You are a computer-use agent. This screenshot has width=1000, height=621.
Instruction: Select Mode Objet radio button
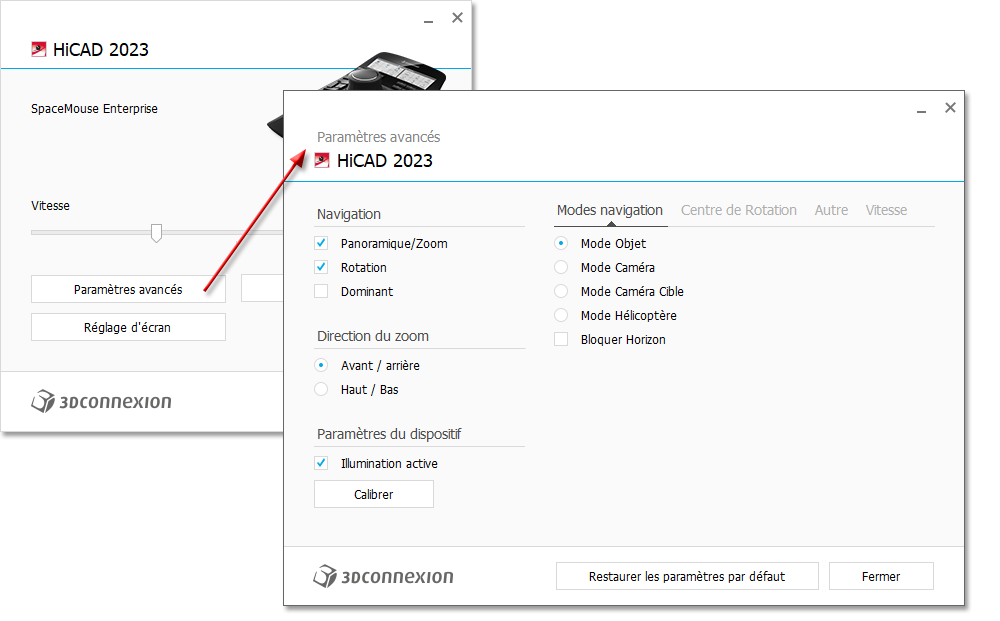coord(561,243)
